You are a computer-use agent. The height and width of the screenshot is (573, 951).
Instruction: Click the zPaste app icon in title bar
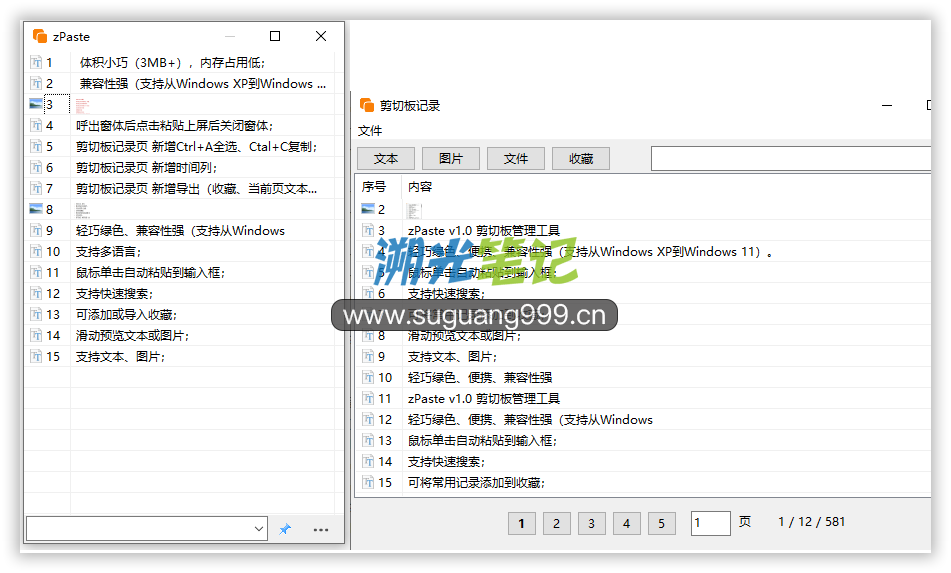click(x=40, y=36)
